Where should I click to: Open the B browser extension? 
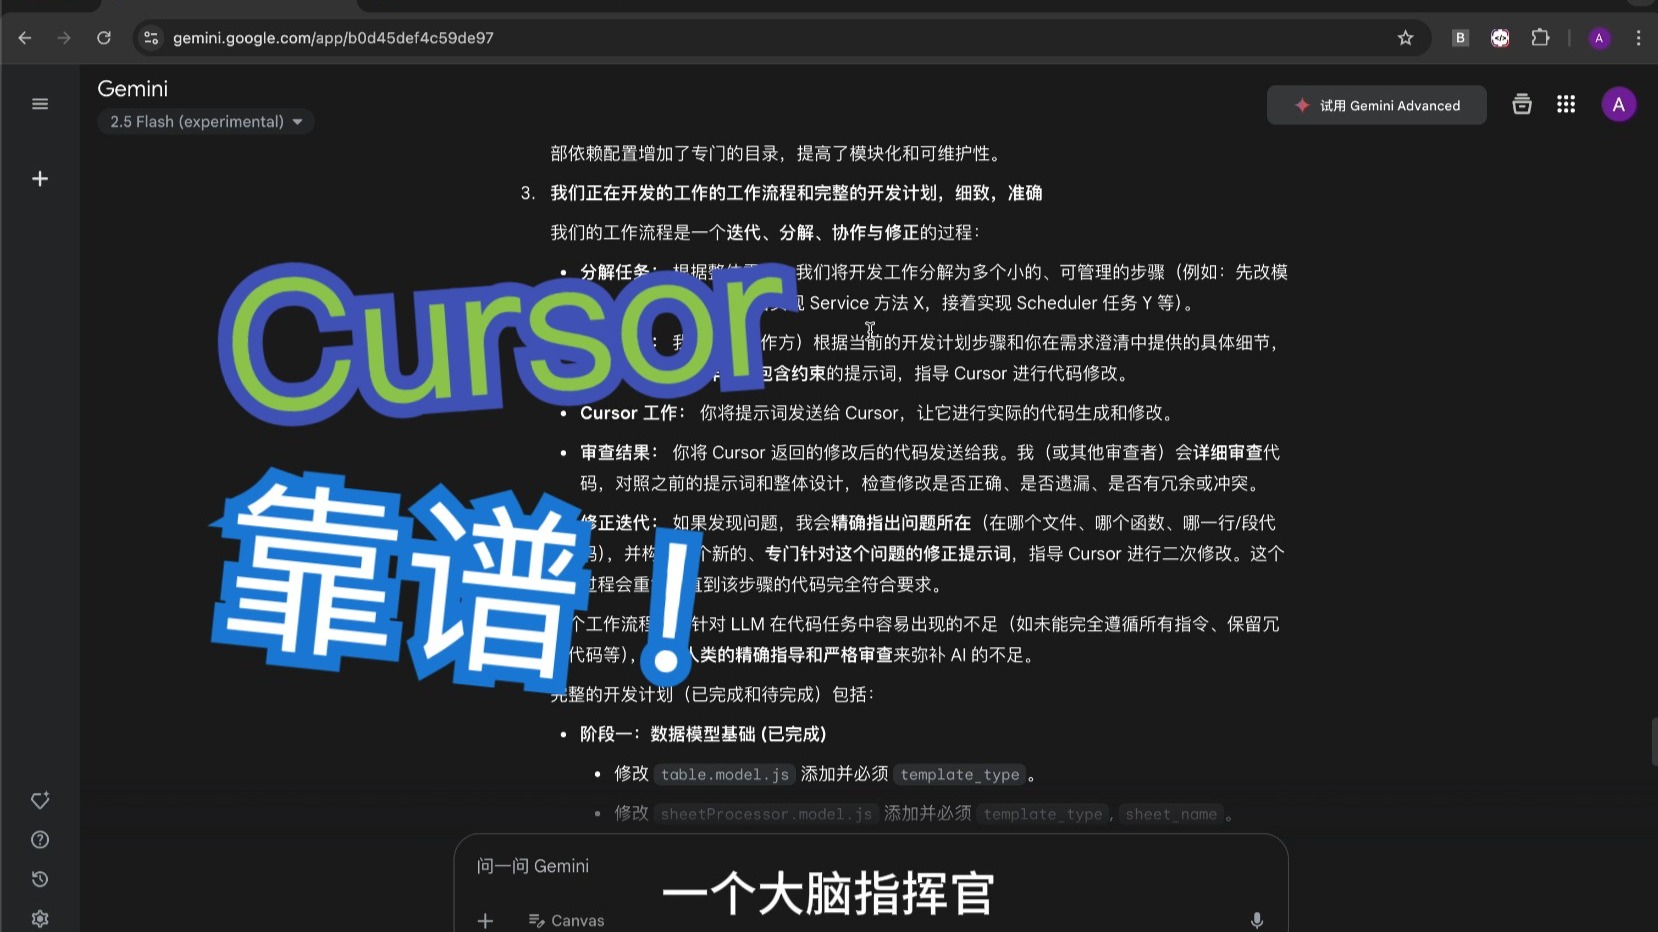[x=1460, y=38]
